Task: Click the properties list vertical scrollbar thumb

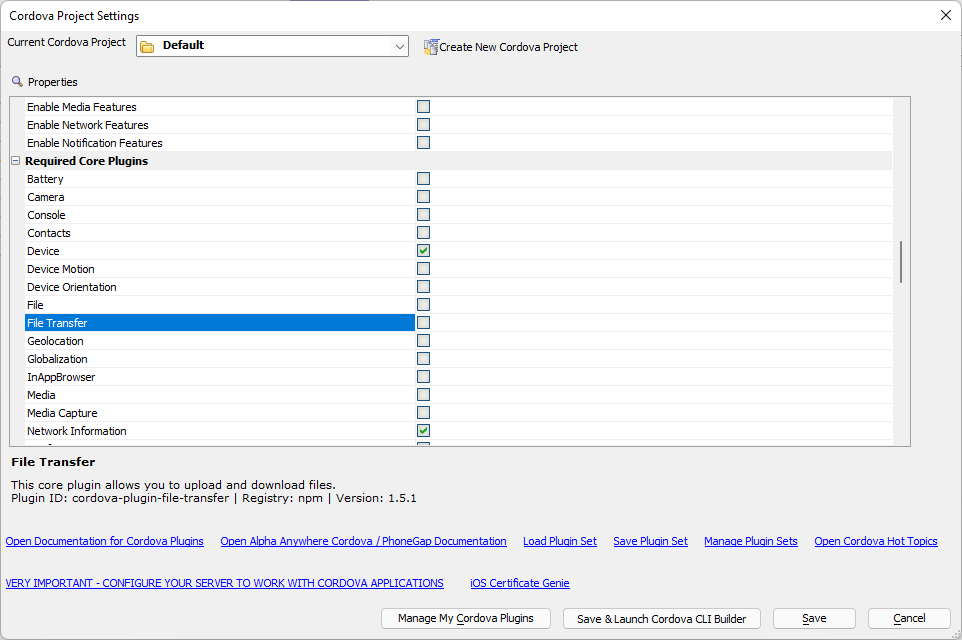Action: (901, 262)
